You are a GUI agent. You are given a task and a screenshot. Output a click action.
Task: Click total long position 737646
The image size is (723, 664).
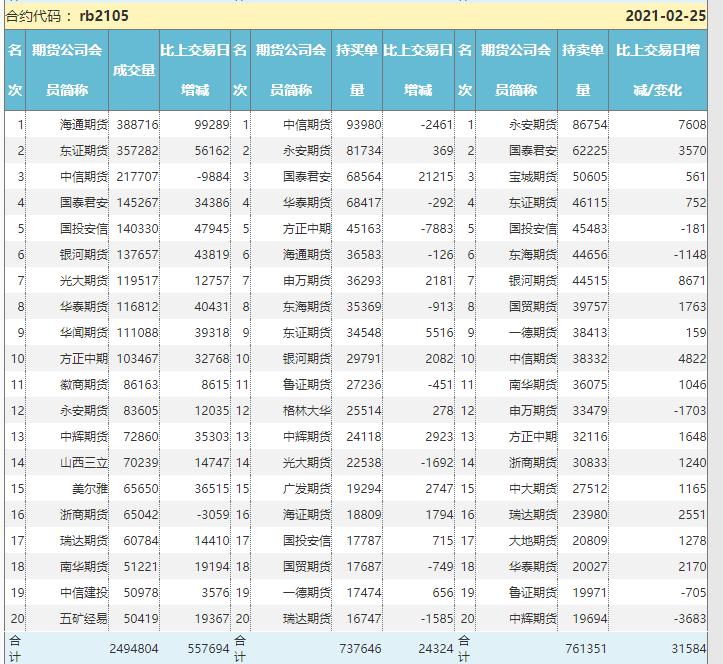(360, 649)
